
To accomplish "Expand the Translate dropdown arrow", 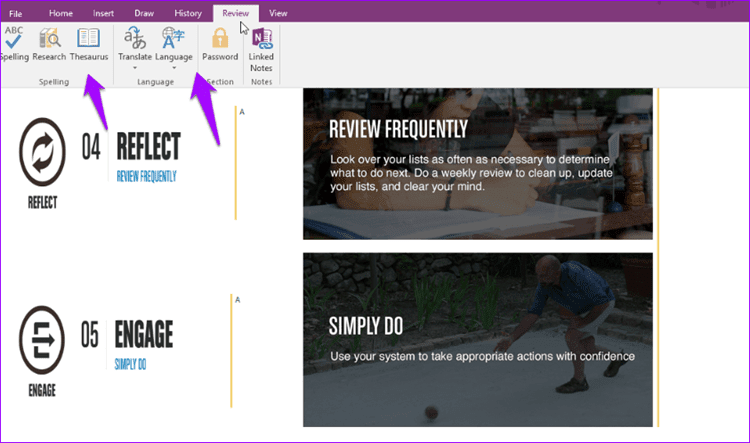I will click(135, 68).
